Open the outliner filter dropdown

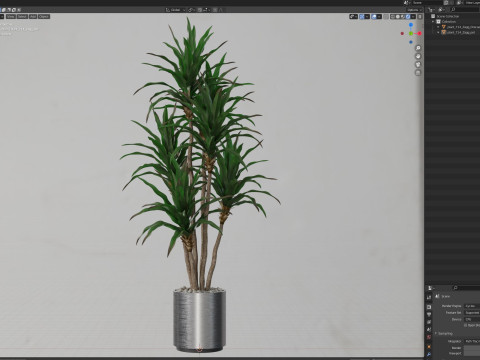click(x=441, y=10)
